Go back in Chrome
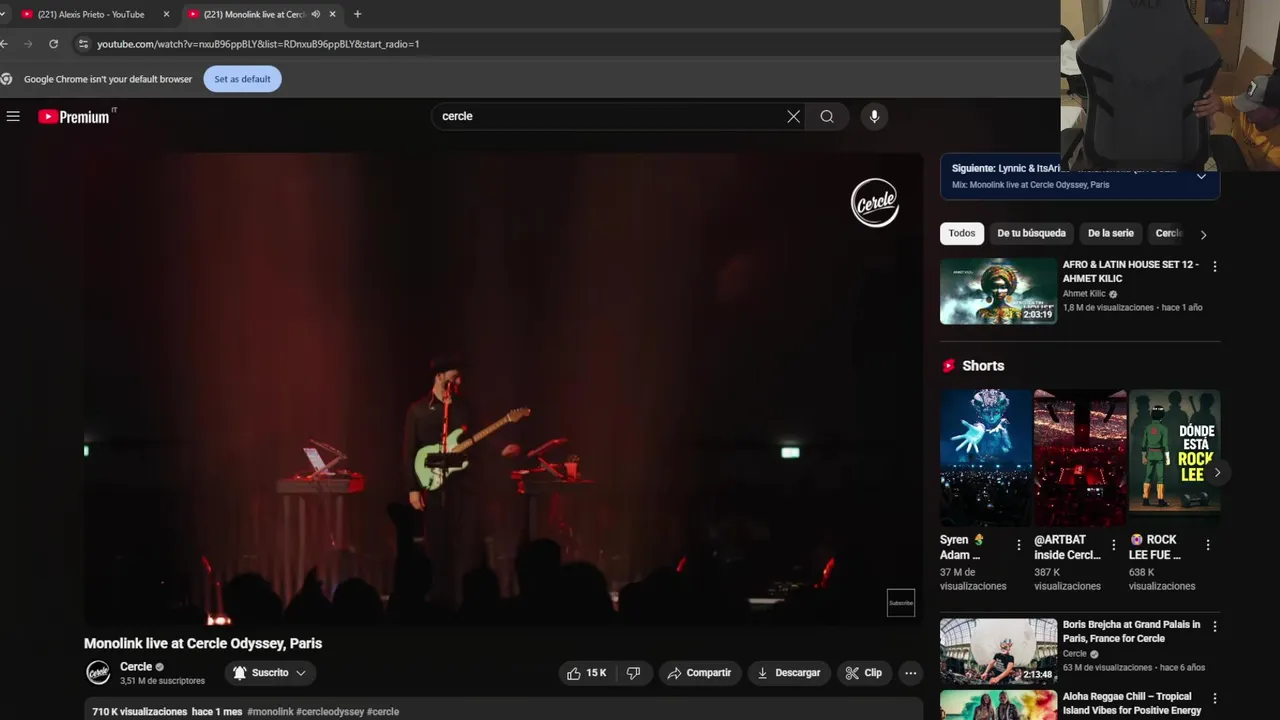 [x=5, y=44]
